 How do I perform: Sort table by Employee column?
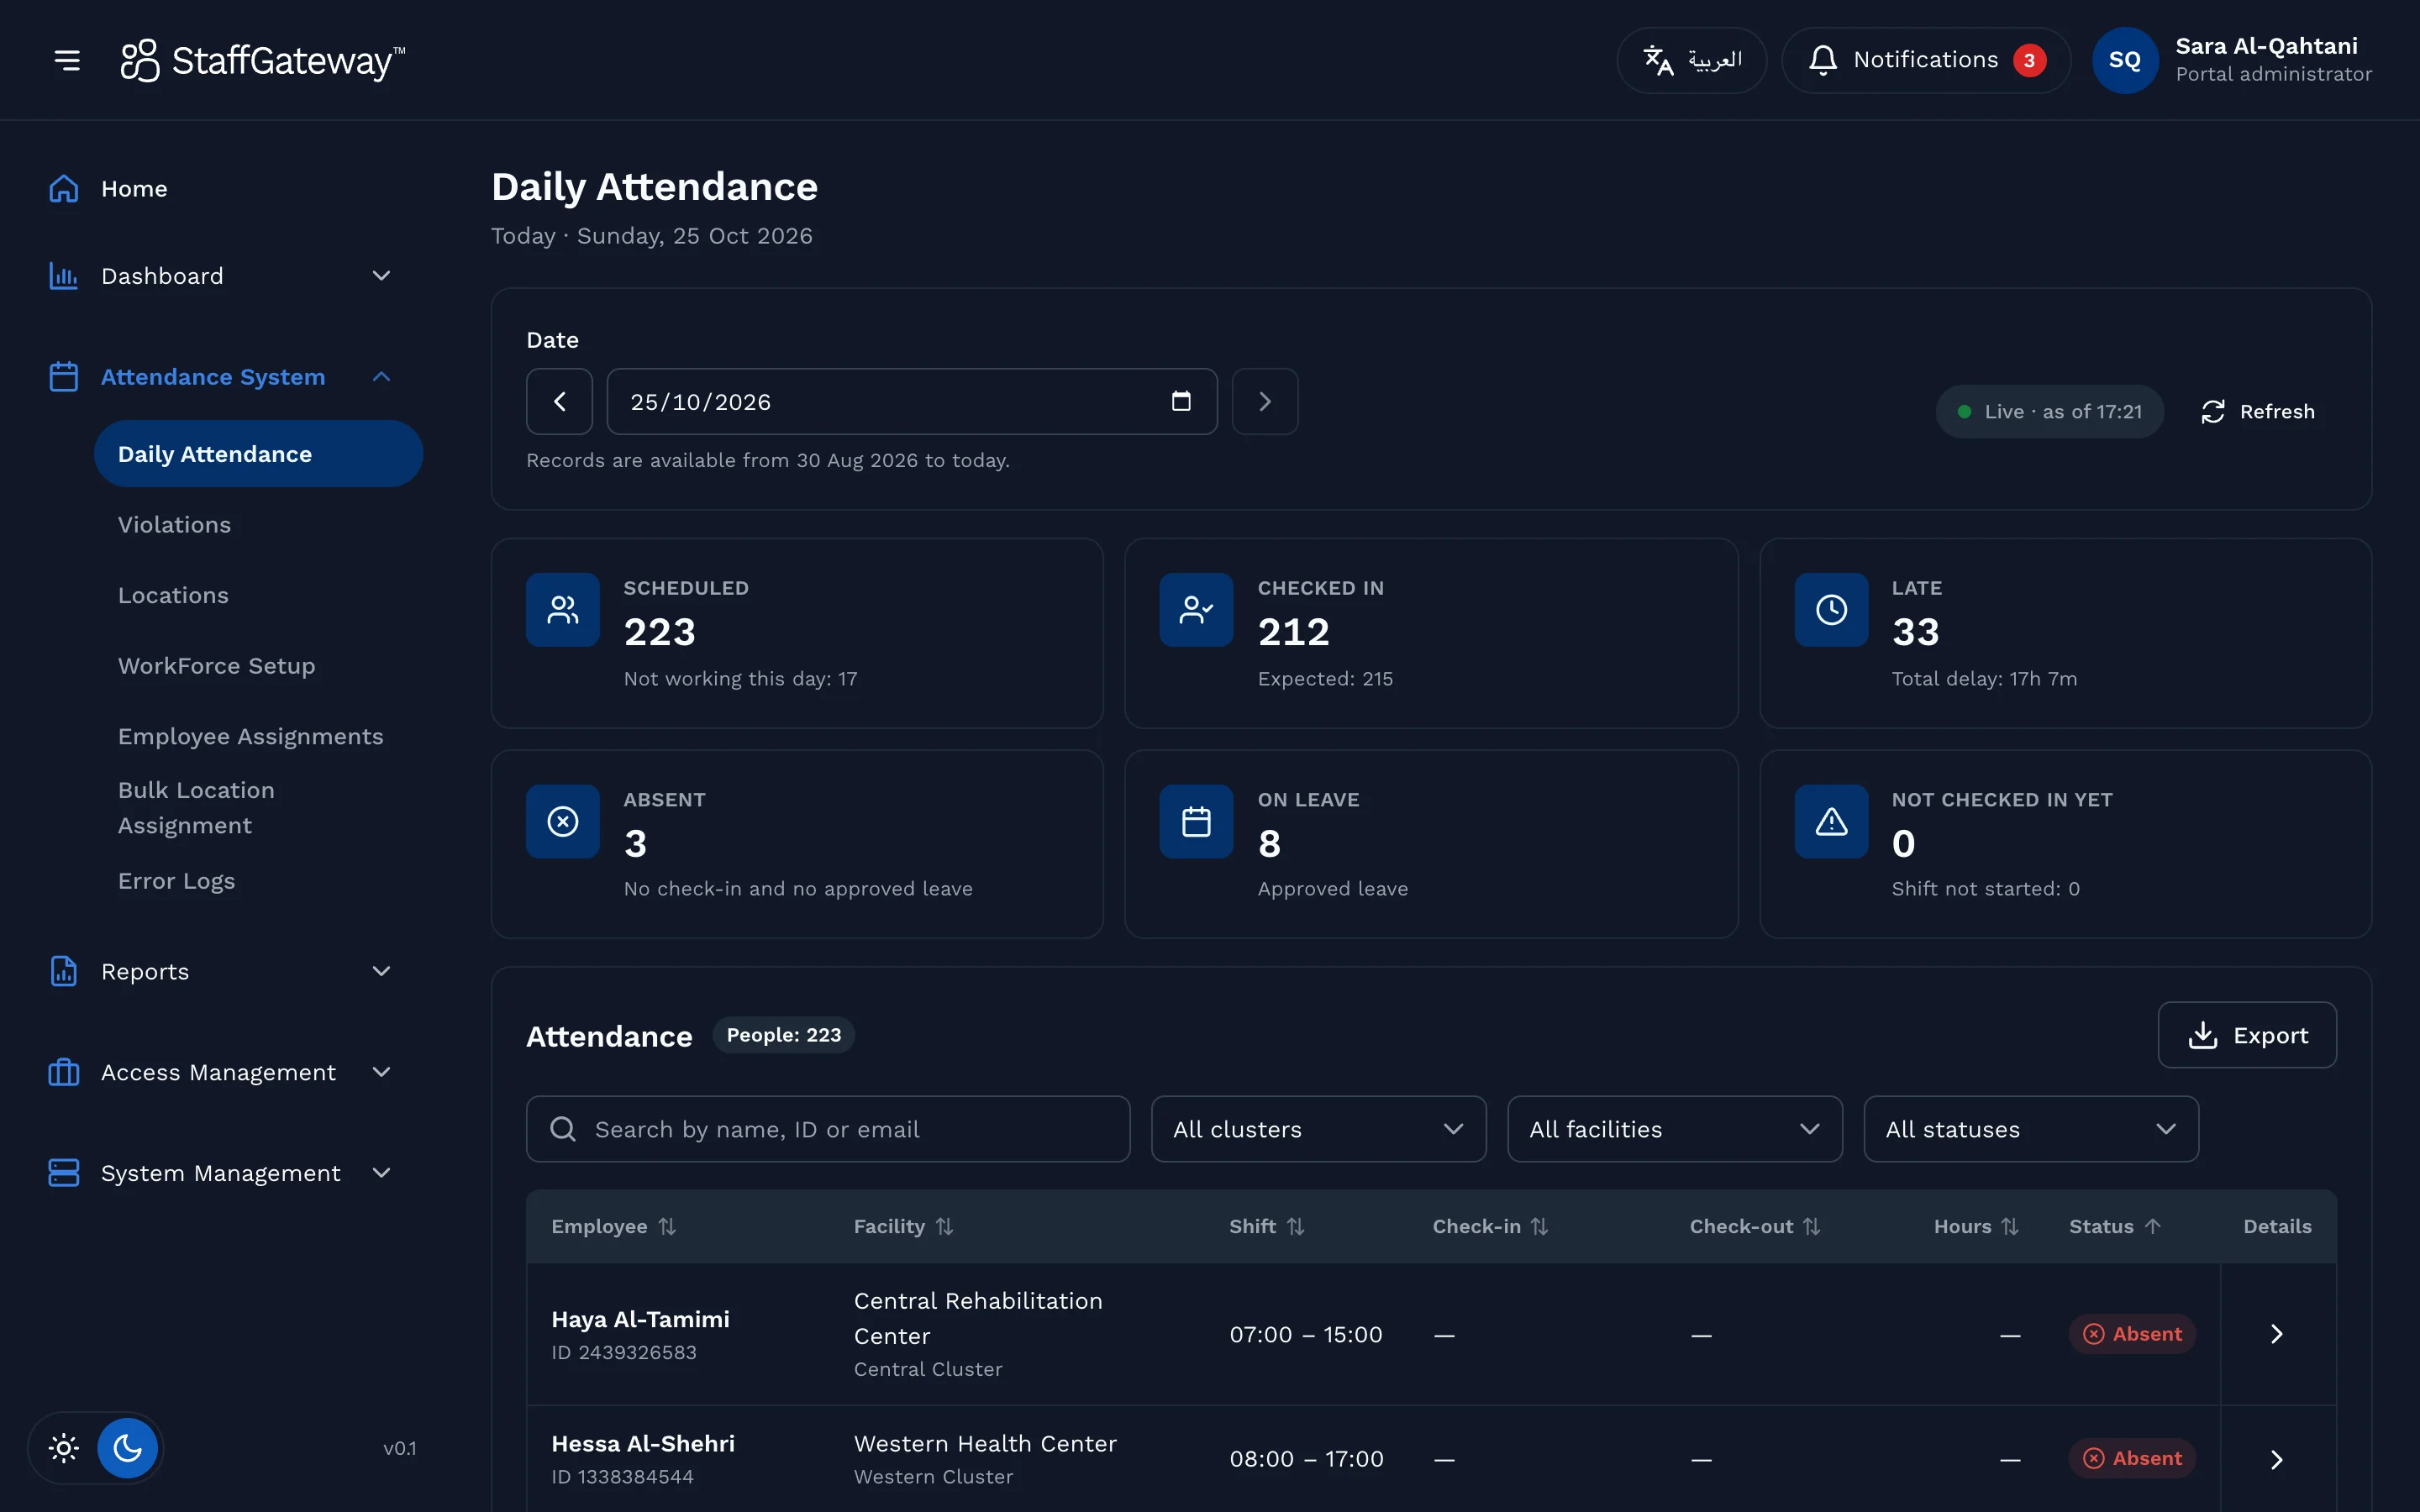(x=614, y=1226)
